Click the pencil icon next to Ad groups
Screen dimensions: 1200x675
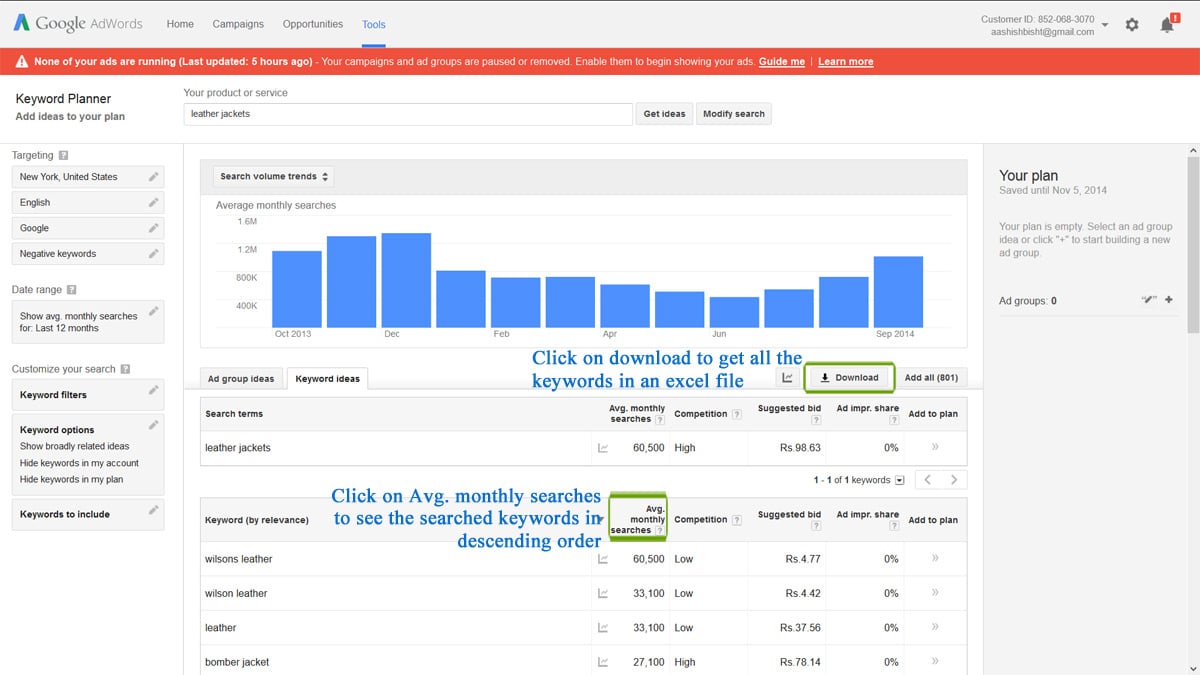click(1149, 299)
